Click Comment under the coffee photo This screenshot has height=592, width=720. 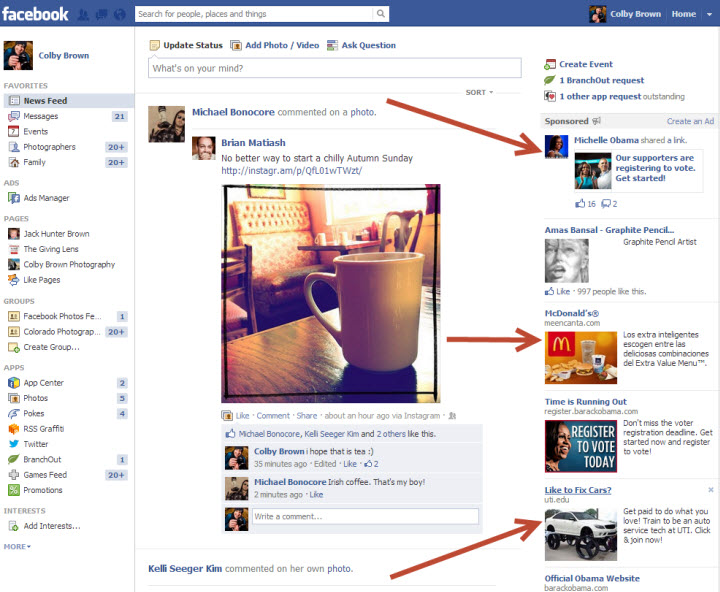coord(273,416)
